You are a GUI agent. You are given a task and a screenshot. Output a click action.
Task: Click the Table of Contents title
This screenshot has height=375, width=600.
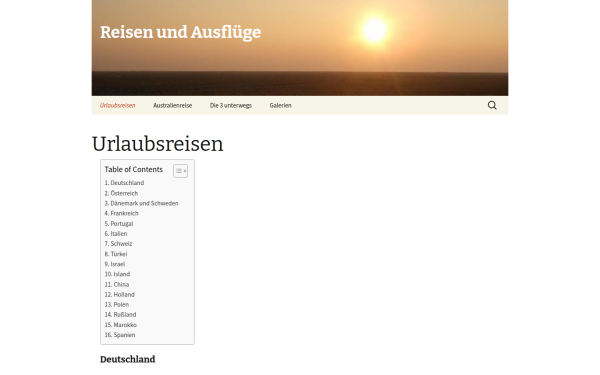(134, 170)
